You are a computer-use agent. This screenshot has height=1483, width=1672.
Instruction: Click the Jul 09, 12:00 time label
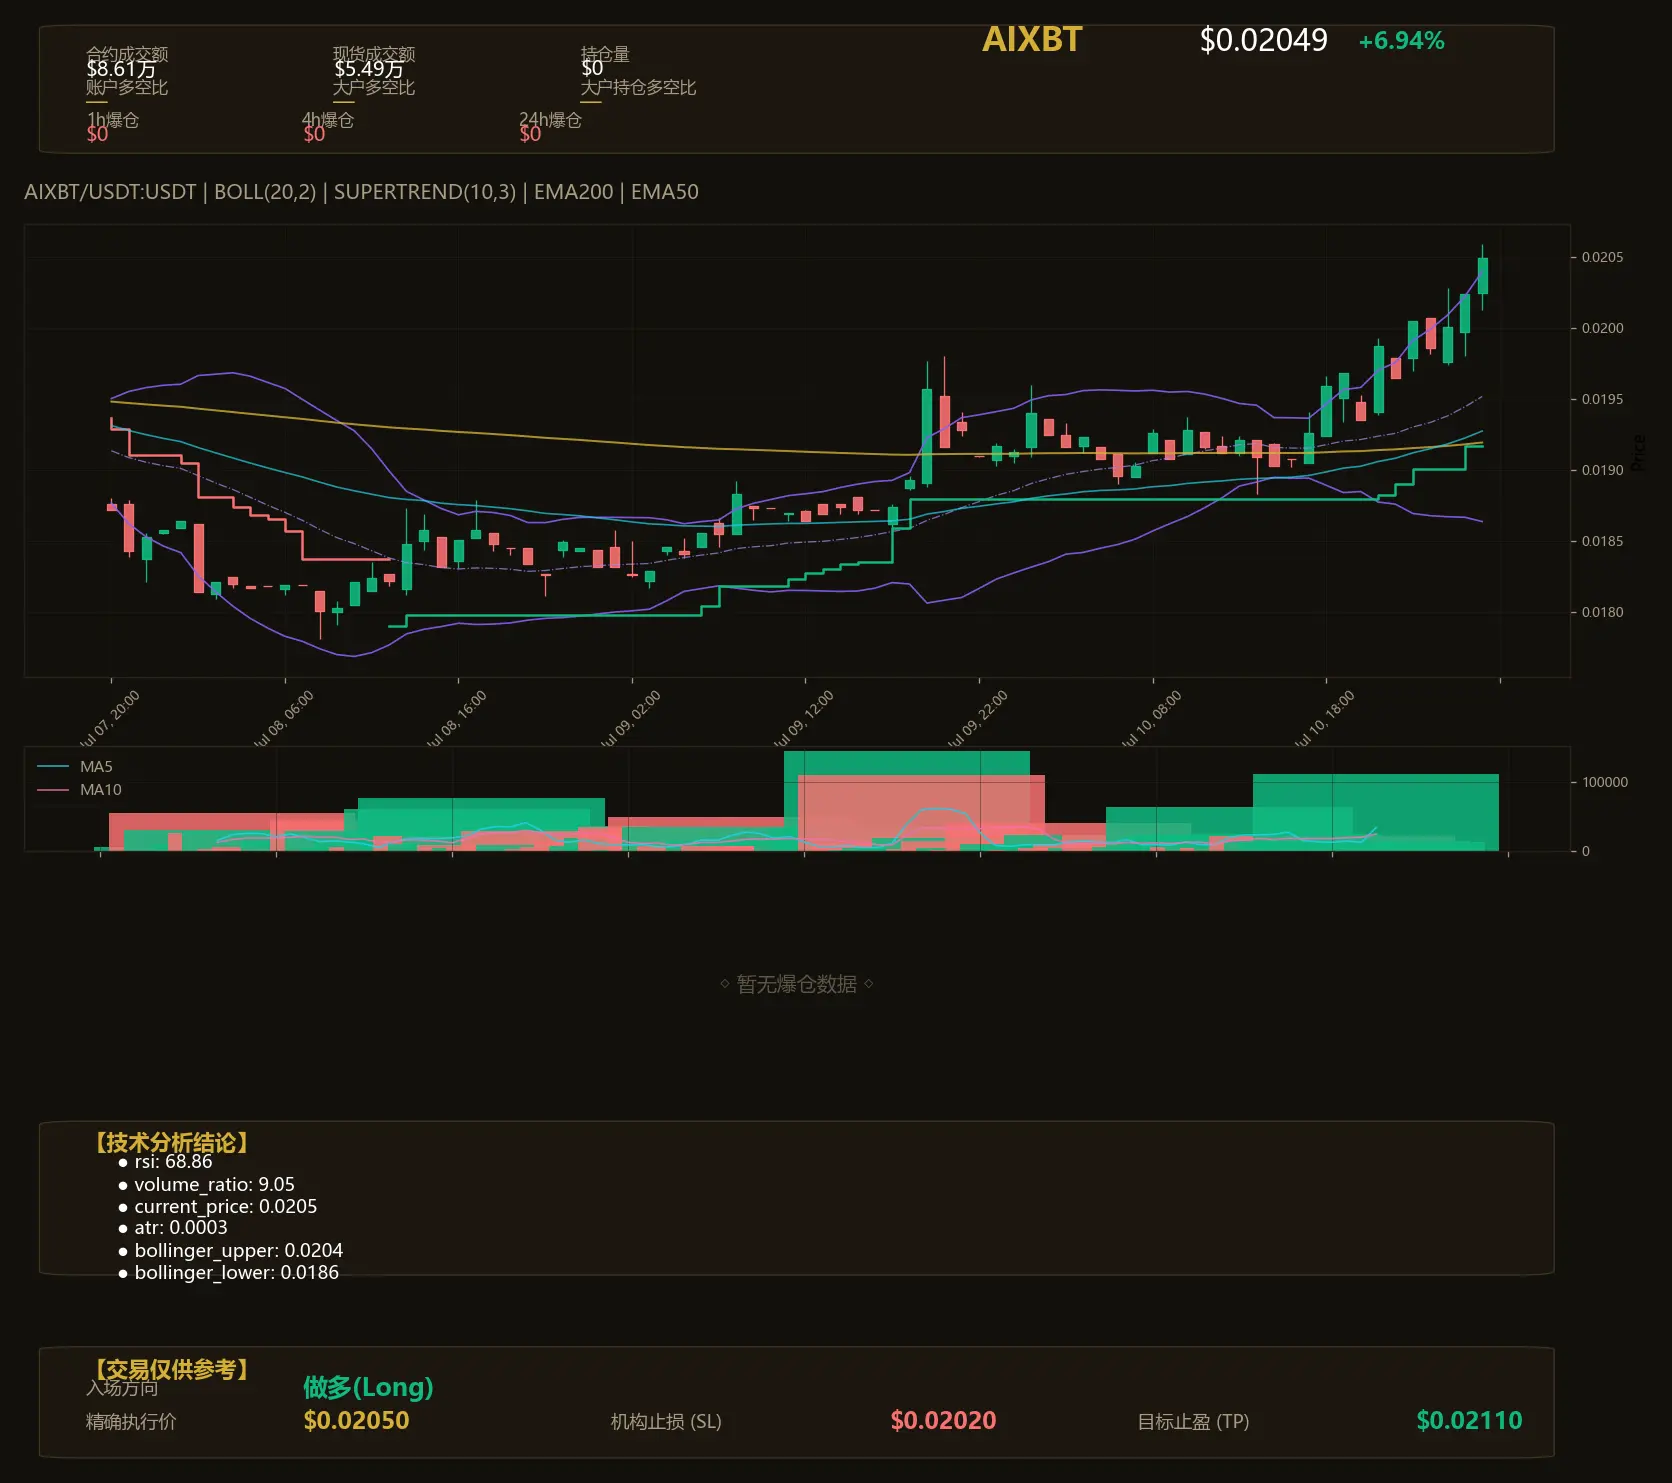(x=804, y=718)
